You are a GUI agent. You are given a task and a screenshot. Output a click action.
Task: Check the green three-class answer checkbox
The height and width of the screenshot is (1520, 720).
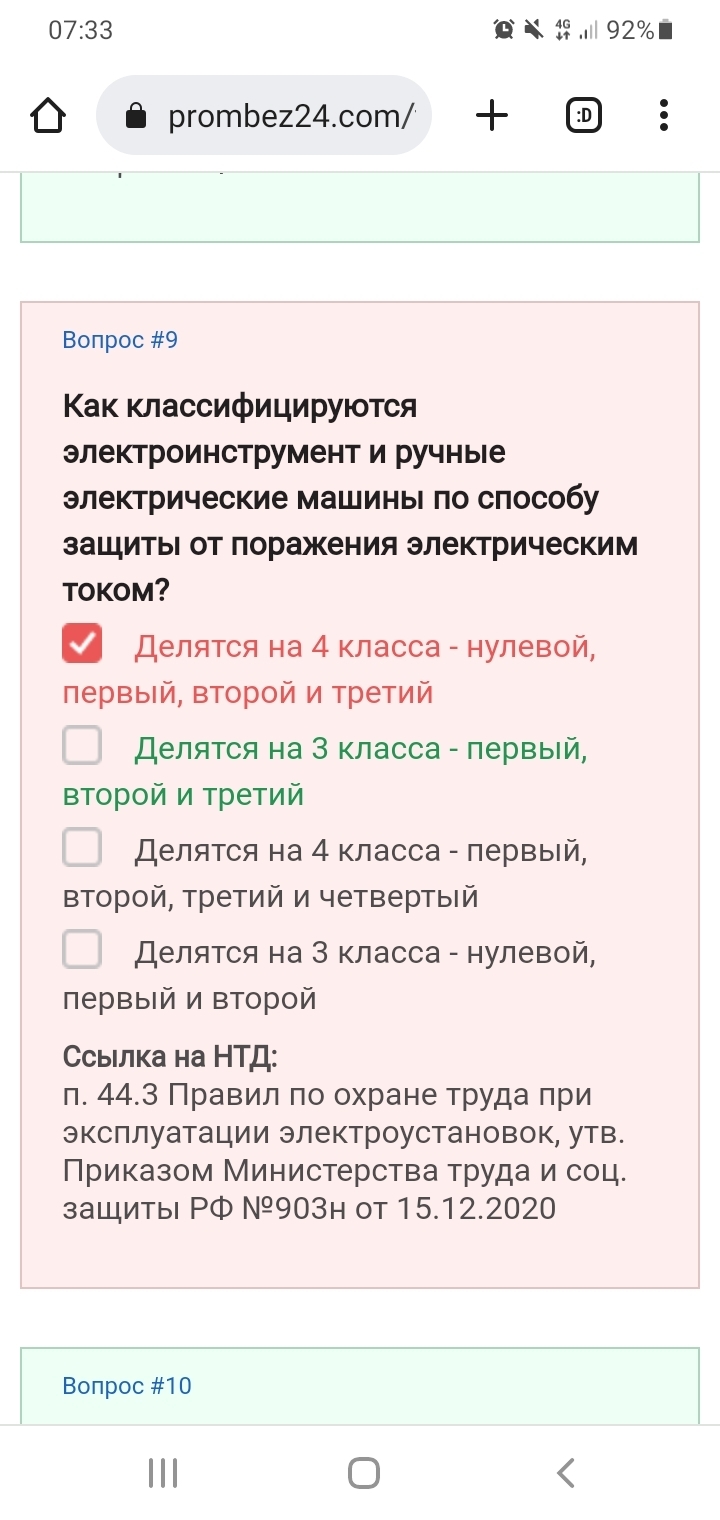tap(82, 745)
